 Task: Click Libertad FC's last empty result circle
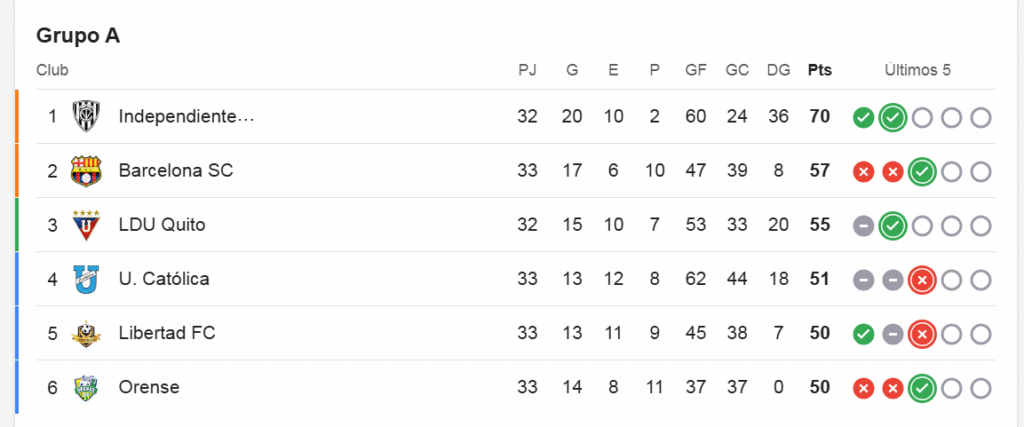pyautogui.click(x=981, y=334)
